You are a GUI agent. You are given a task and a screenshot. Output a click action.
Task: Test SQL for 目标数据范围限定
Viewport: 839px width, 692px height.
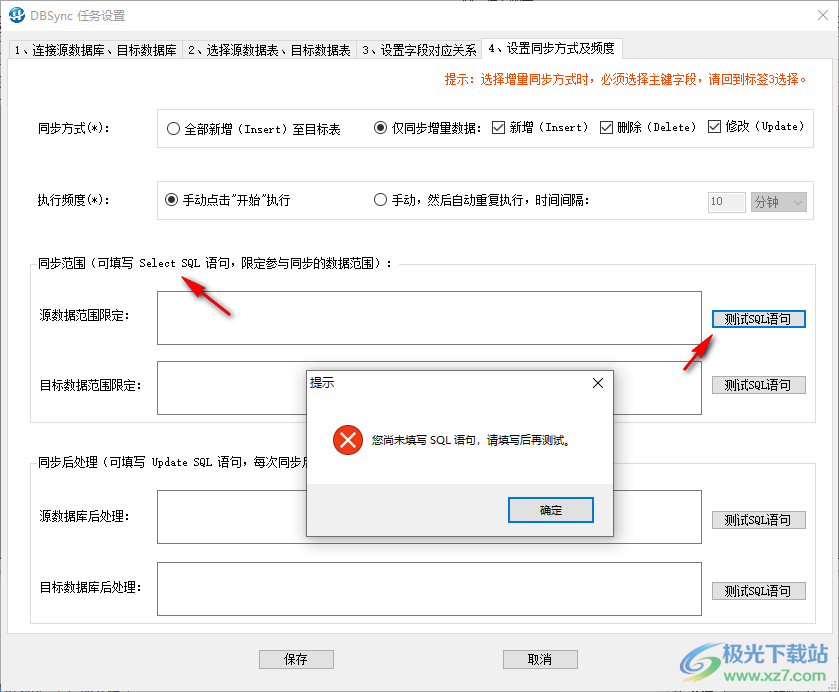pyautogui.click(x=758, y=385)
